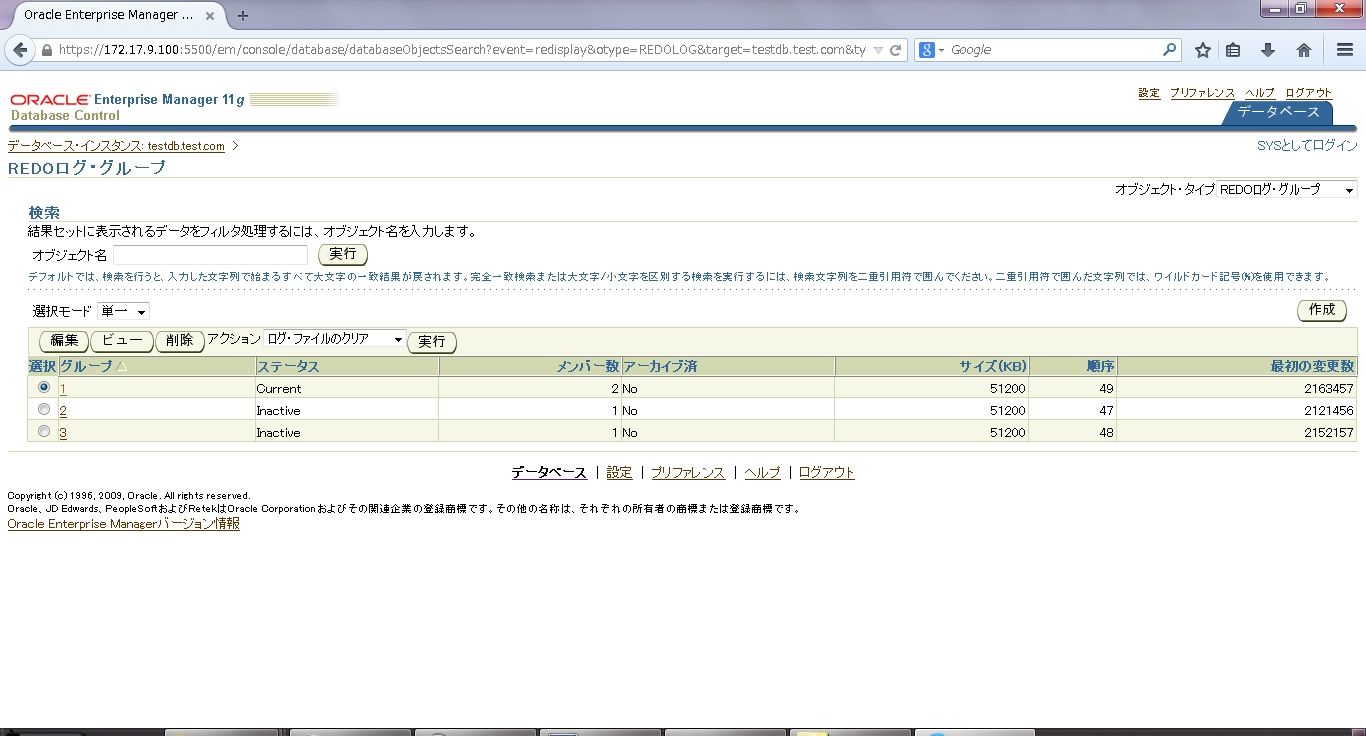
Task: Open the プリファレンス link in the page header
Action: pos(1202,93)
